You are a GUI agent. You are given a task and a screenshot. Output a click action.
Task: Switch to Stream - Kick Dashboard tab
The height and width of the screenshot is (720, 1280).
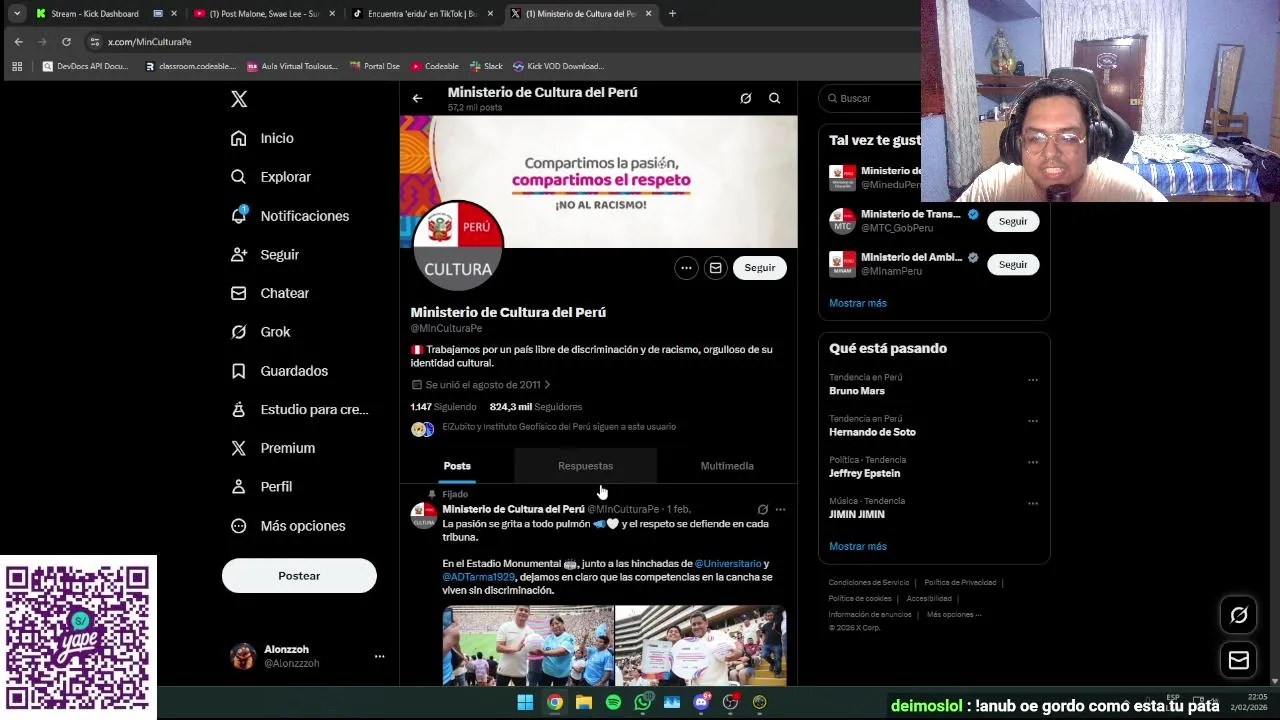[x=108, y=14]
